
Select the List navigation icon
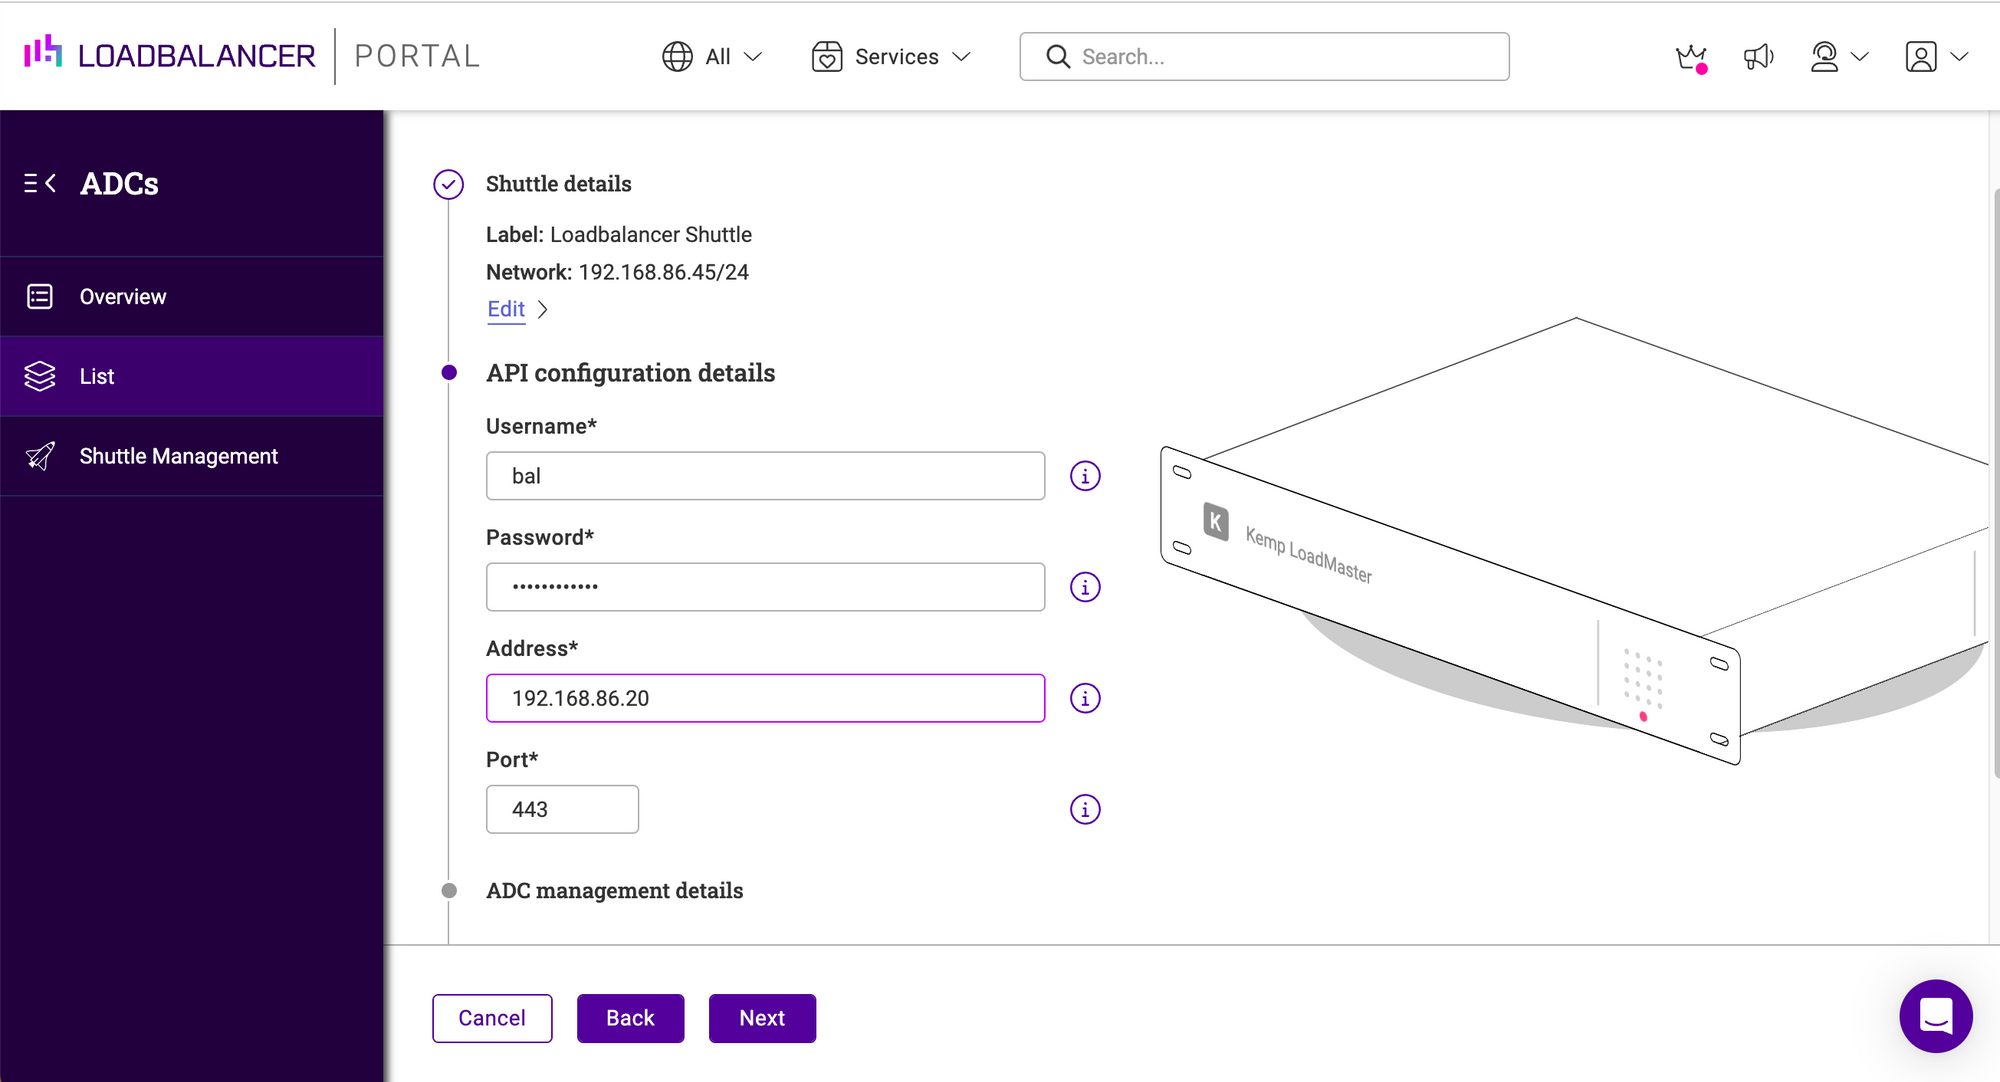(39, 376)
